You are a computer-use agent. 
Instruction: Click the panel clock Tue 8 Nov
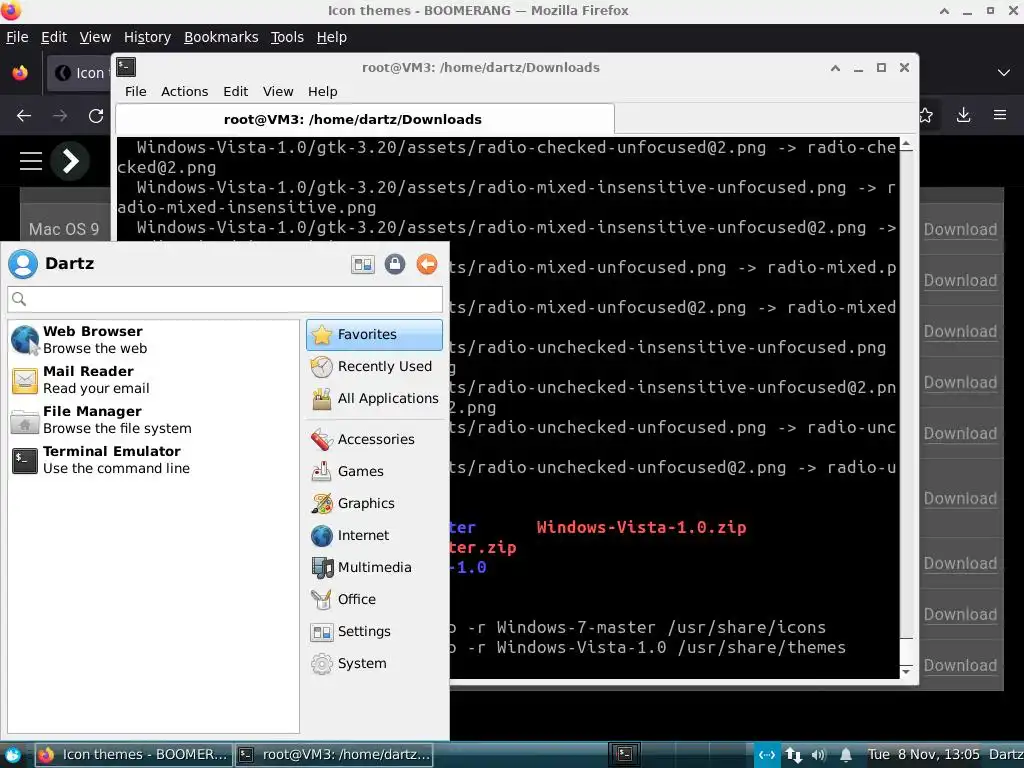click(923, 755)
